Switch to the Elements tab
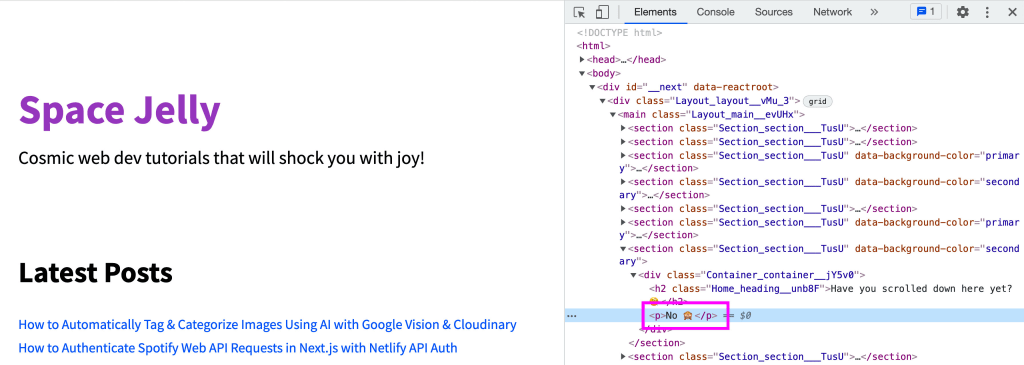The image size is (1024, 365). [655, 12]
